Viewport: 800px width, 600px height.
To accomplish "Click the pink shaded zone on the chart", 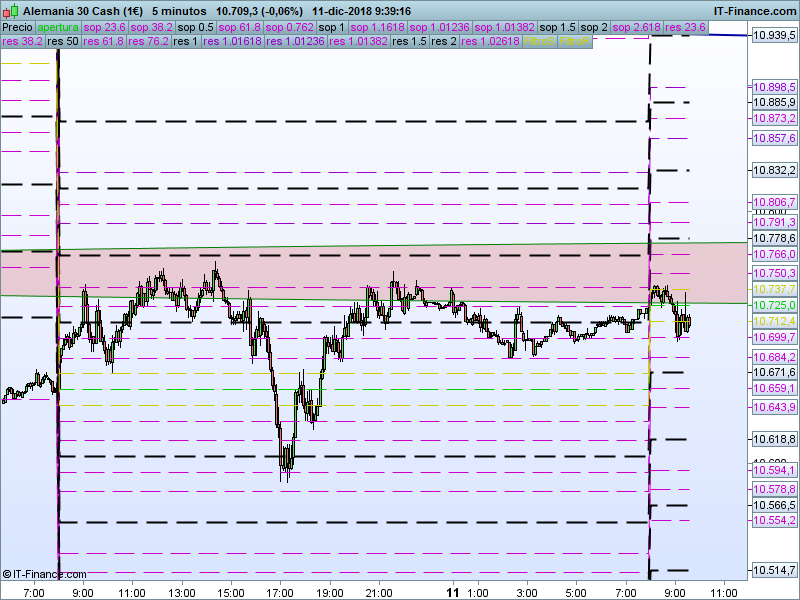I will (x=350, y=272).
